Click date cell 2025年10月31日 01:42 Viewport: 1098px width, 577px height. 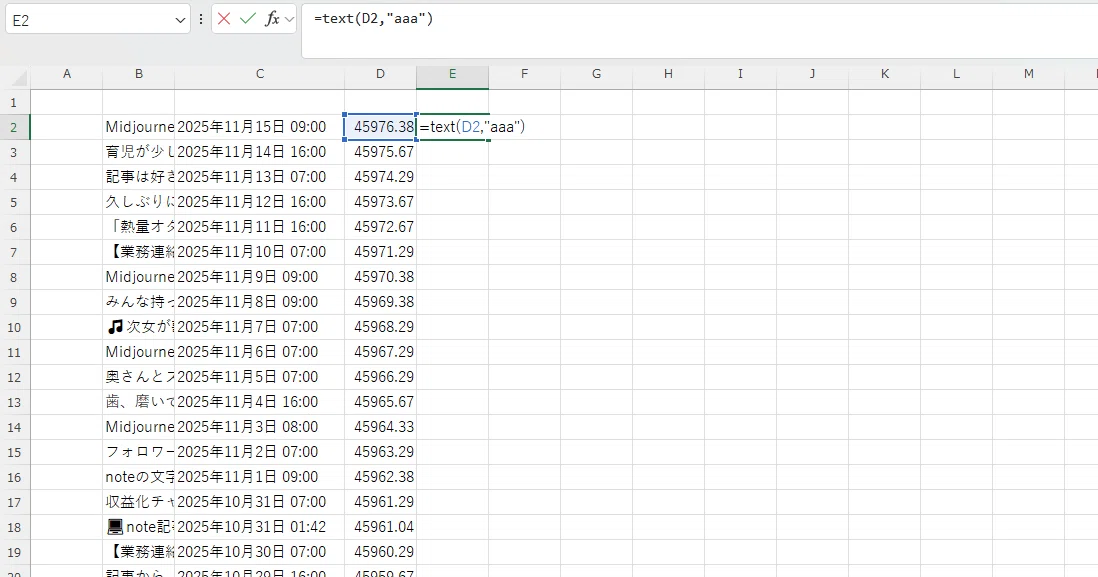(x=260, y=527)
